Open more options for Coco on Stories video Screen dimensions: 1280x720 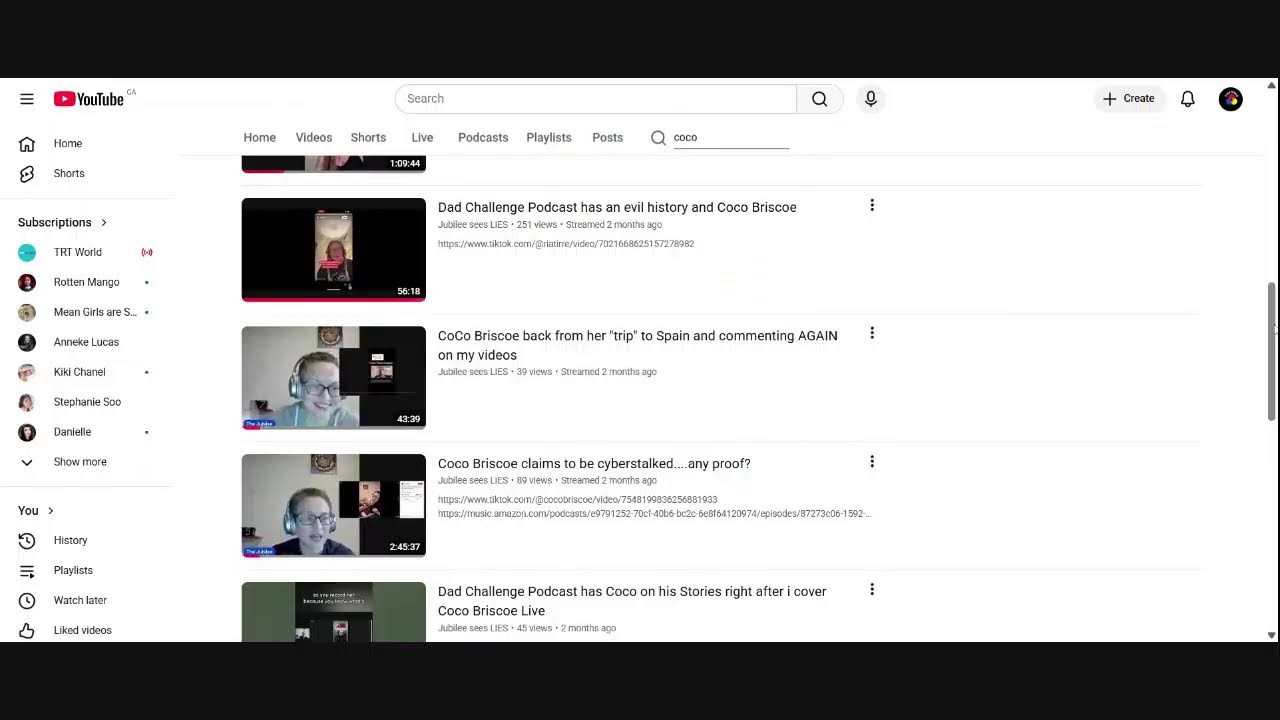[872, 589]
